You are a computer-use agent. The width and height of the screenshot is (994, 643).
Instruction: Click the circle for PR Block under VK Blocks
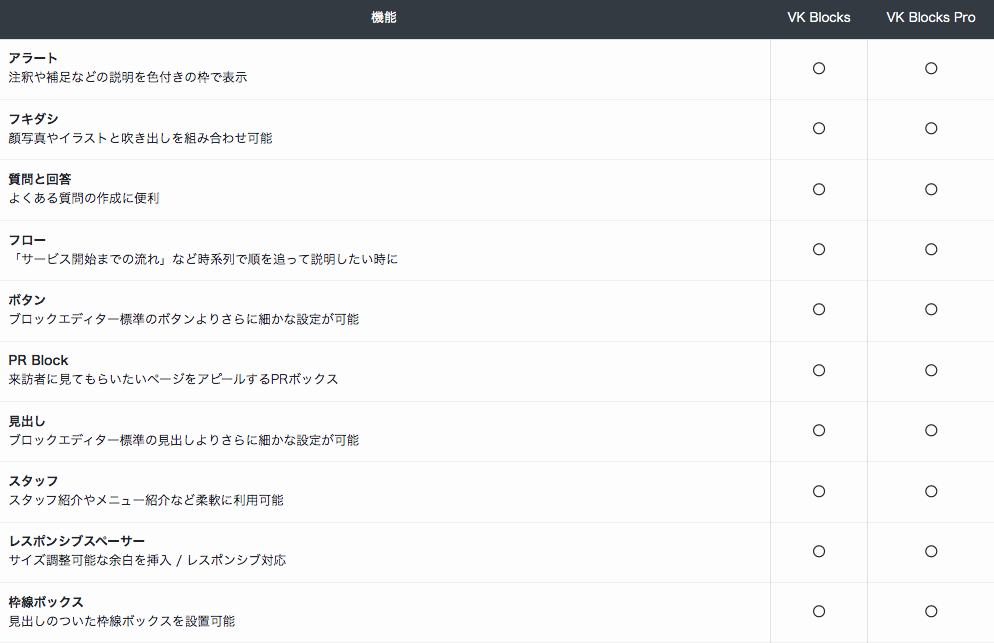point(819,370)
